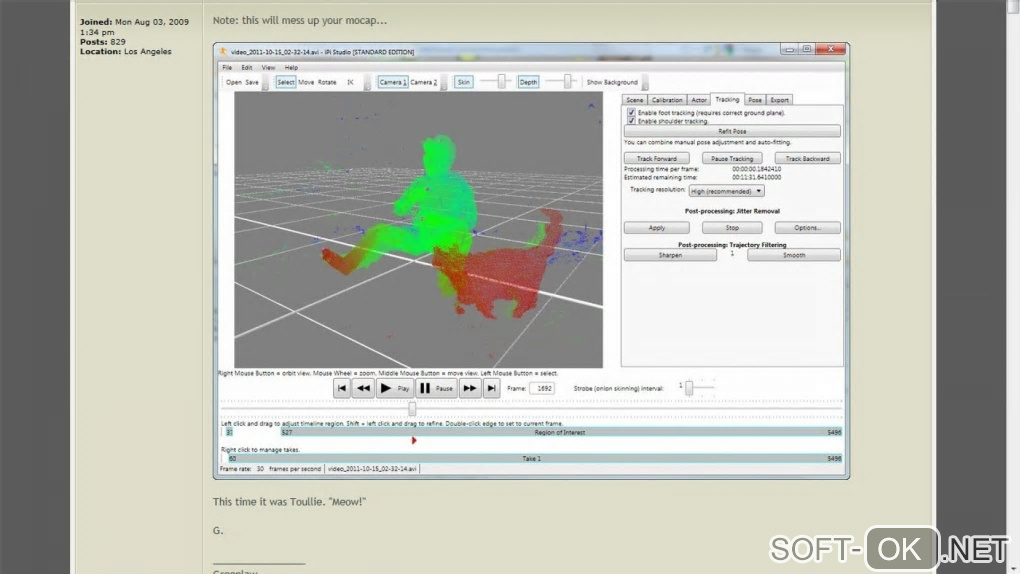1020x574 pixels.
Task: Toggle Depth display
Action: [x=528, y=83]
